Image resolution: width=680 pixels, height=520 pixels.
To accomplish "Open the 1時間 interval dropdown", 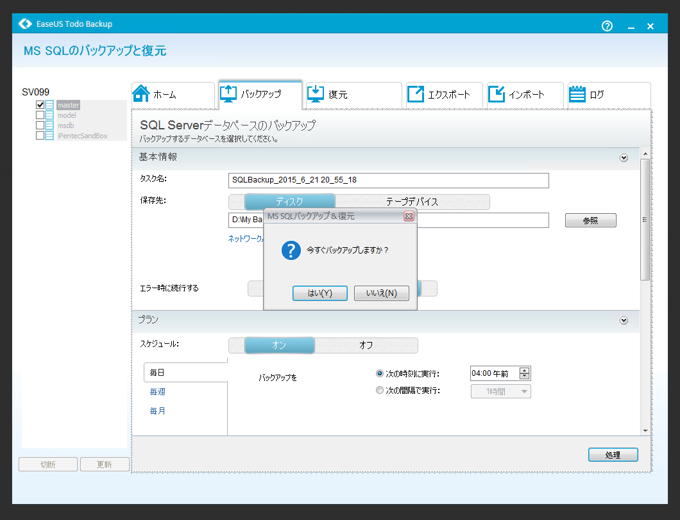I will 501,392.
